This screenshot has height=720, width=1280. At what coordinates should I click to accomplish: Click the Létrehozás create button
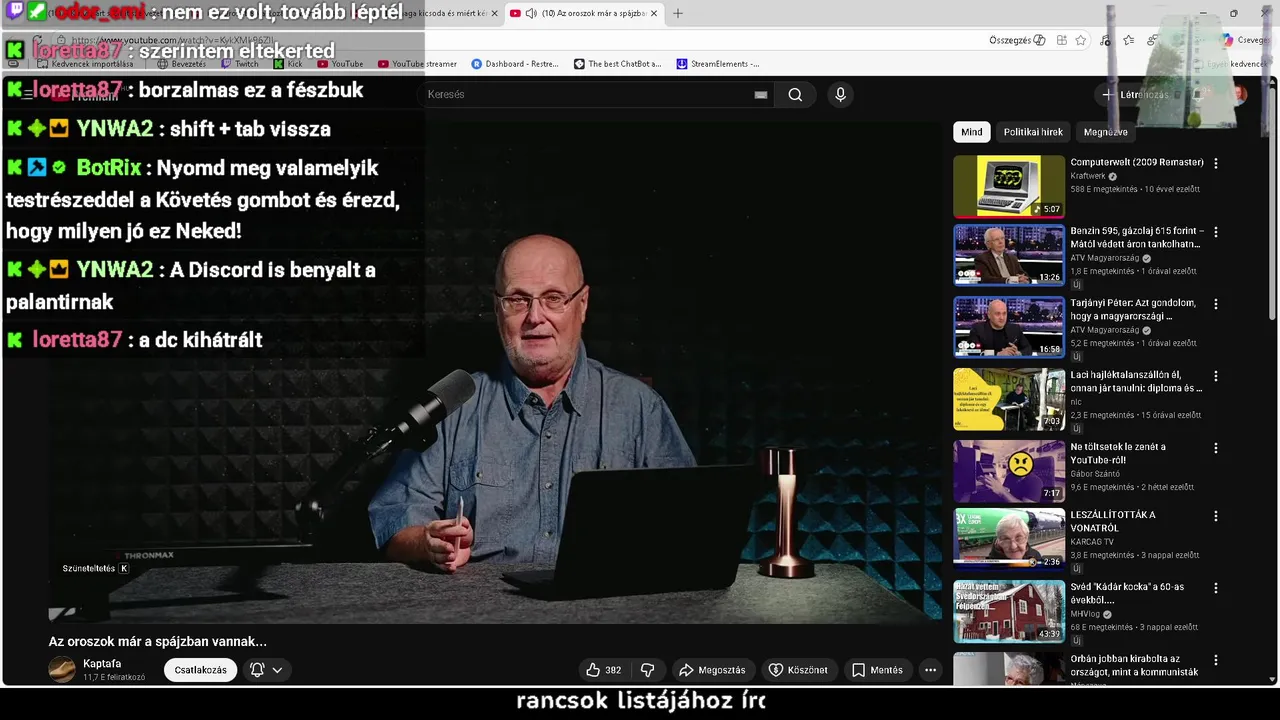[1135, 95]
